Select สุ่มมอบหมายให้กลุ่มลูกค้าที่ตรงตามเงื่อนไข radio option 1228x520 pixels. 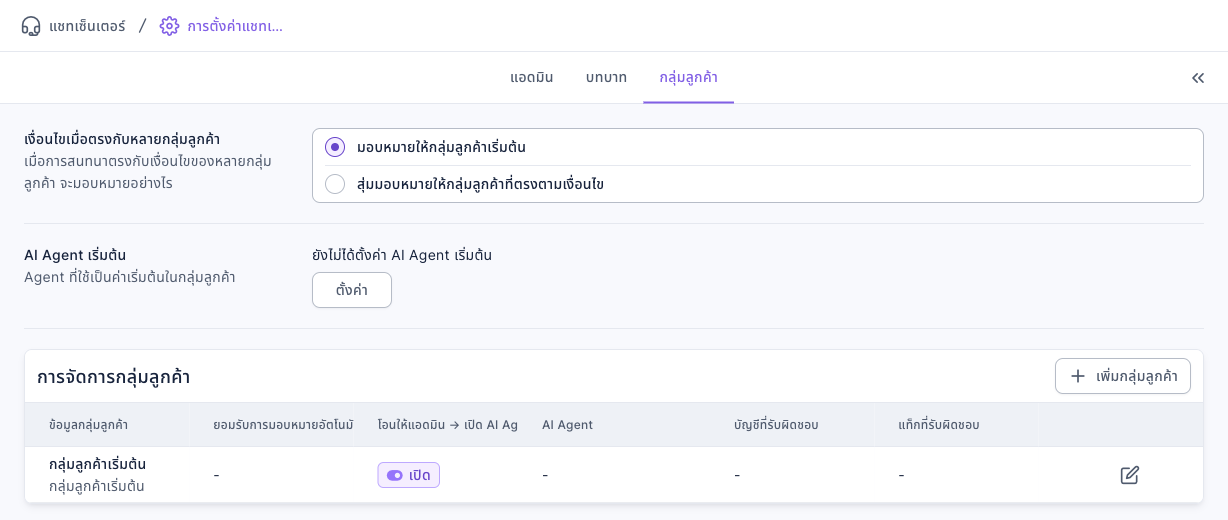[x=335, y=184]
